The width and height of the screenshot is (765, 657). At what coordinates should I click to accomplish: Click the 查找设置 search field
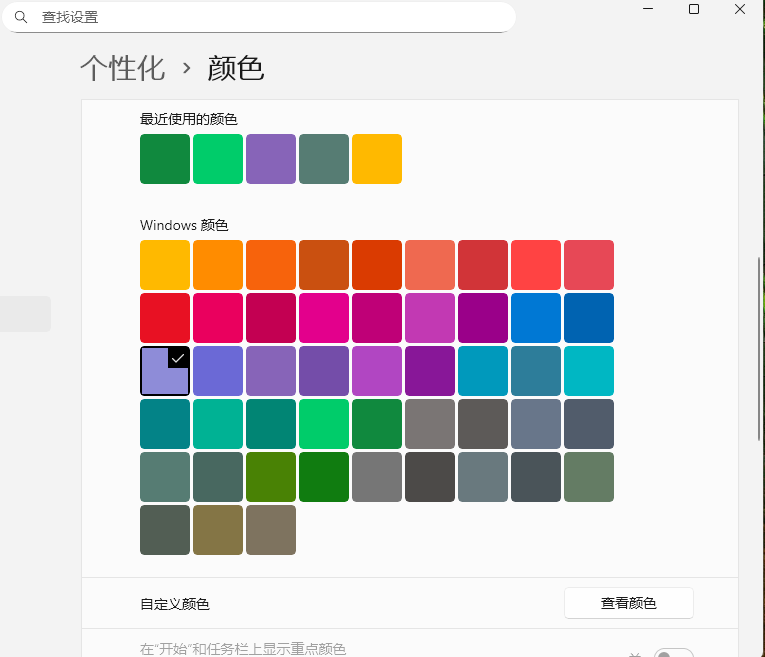270,17
